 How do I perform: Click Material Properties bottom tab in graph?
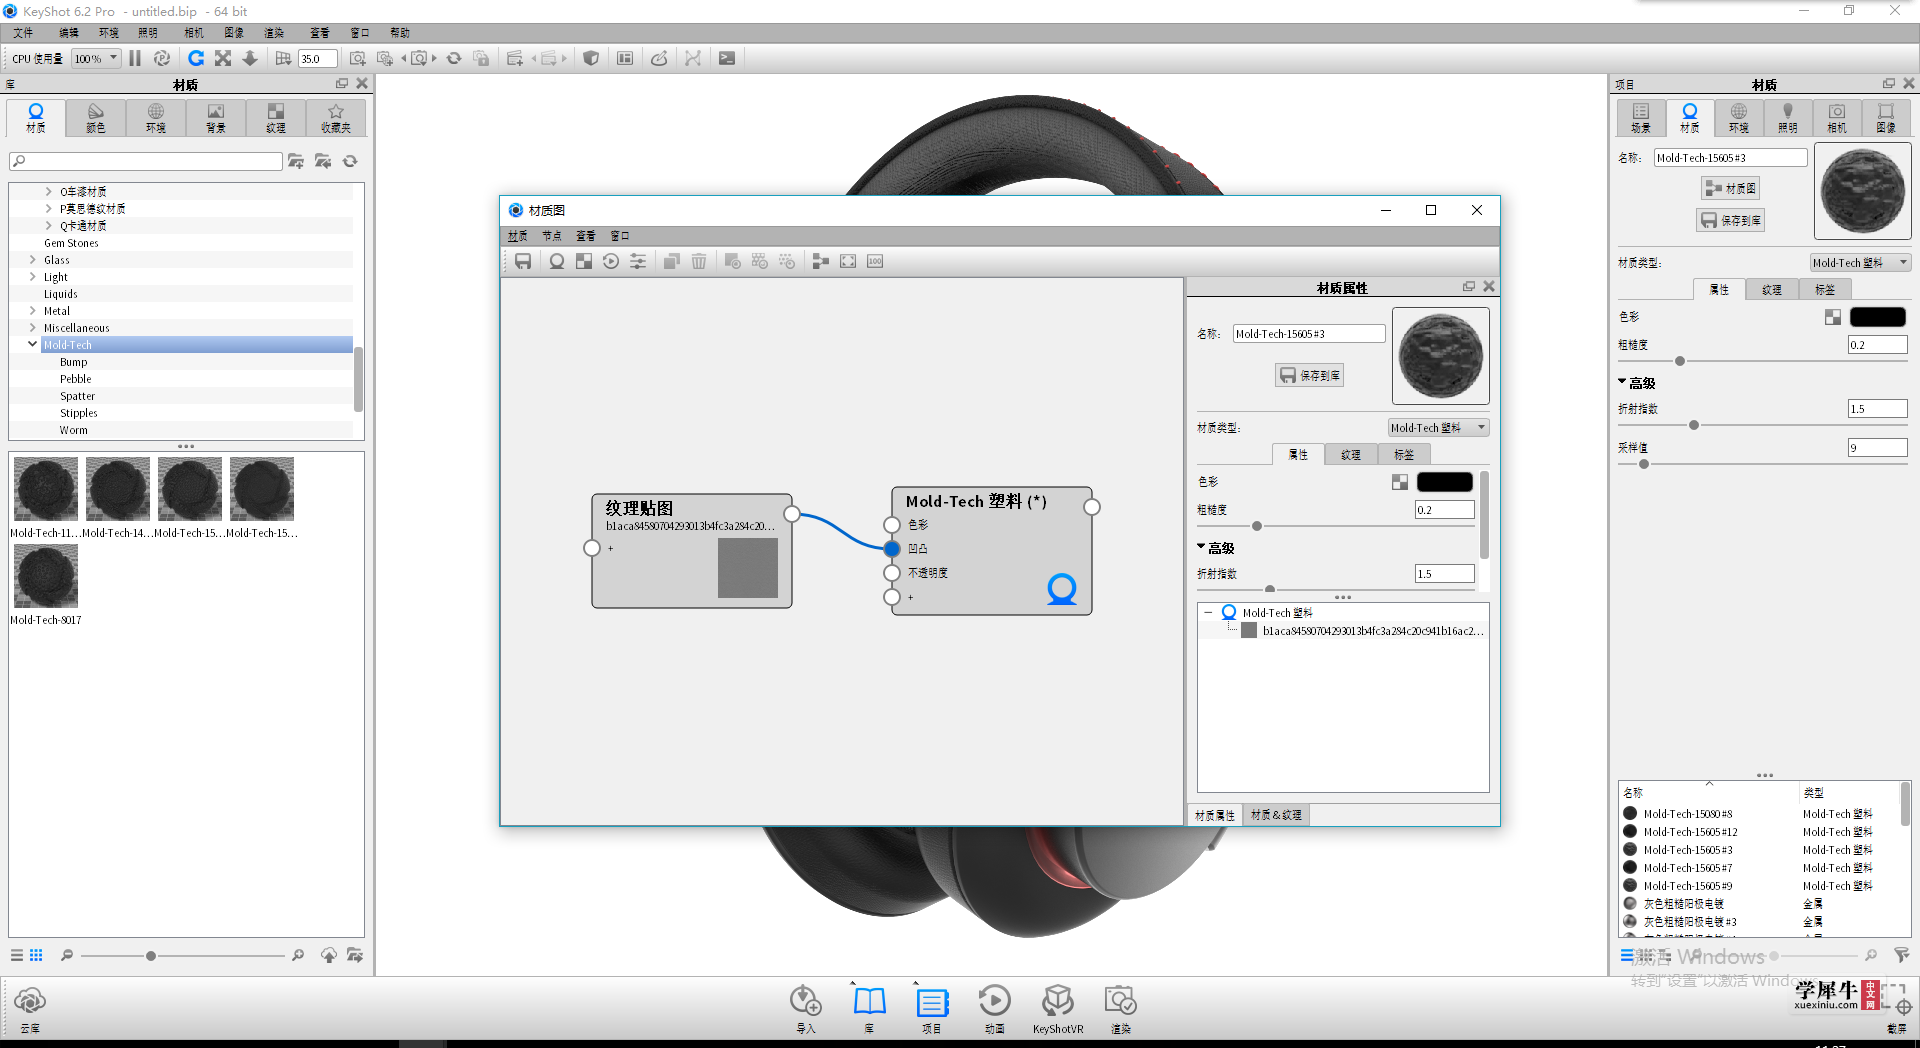pyautogui.click(x=1215, y=815)
